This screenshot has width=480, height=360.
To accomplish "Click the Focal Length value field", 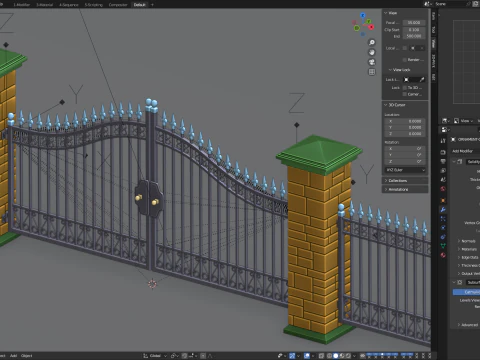I will point(414,23).
